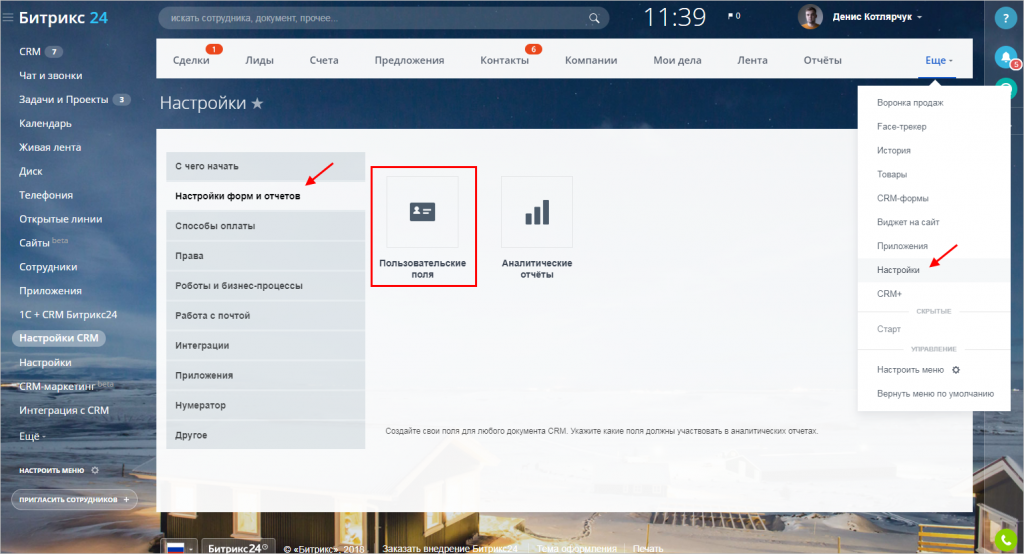Screen dimensions: 1024x554
Task: Open CRM in left sidebar
Action: pos(30,52)
